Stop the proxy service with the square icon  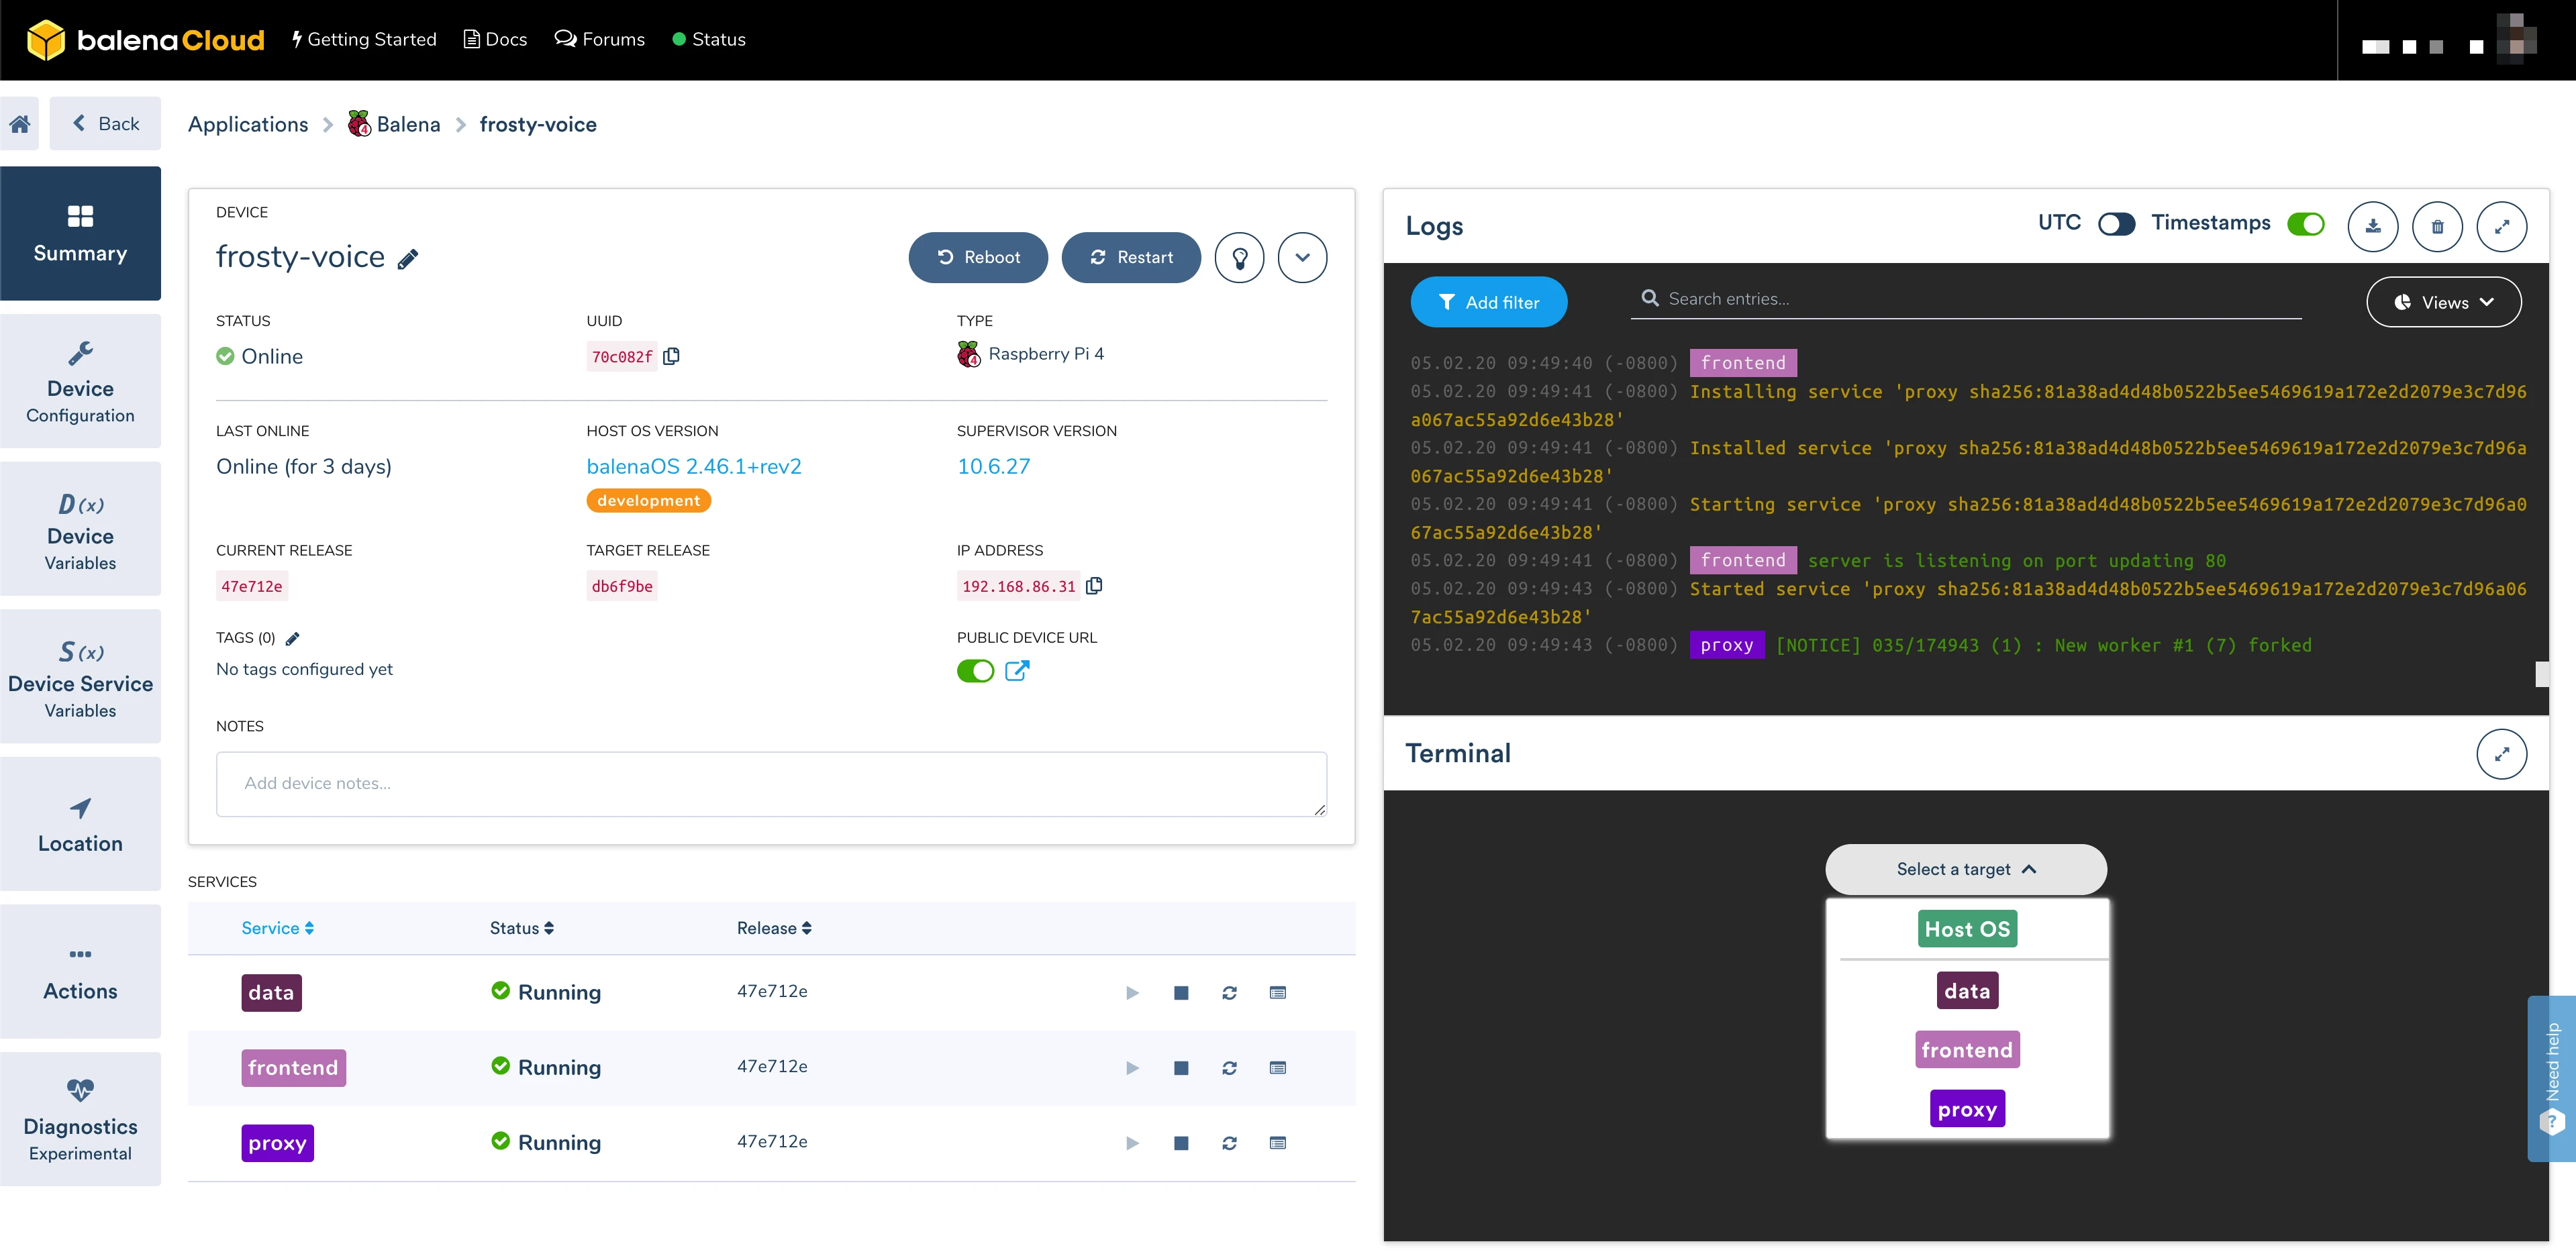[1181, 1143]
